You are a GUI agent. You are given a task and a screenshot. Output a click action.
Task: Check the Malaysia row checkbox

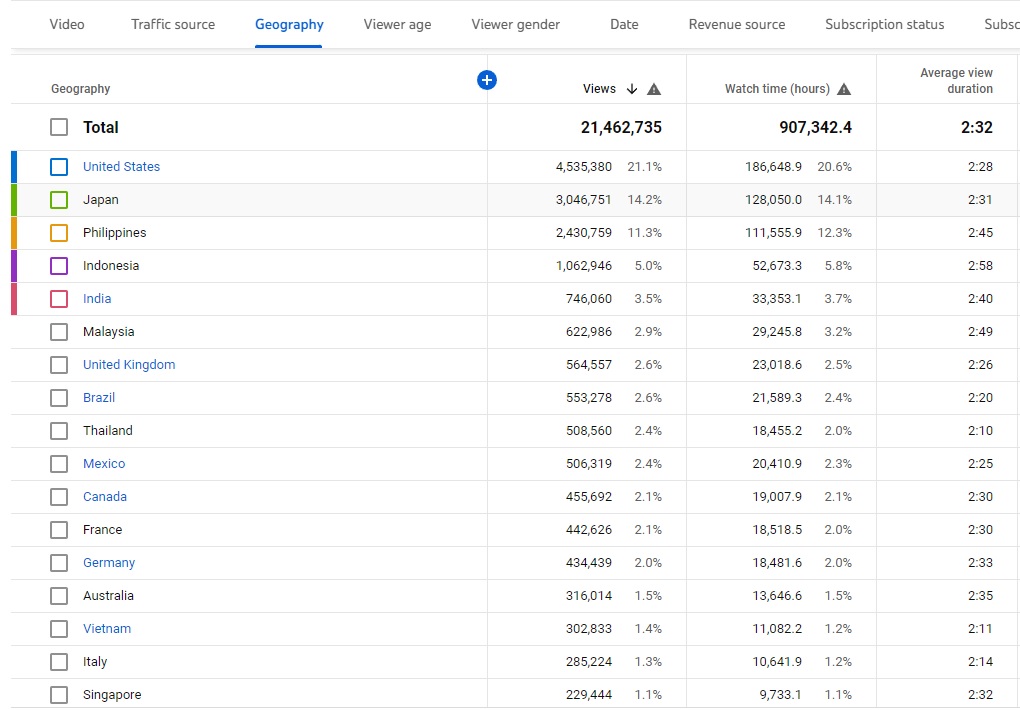59,332
